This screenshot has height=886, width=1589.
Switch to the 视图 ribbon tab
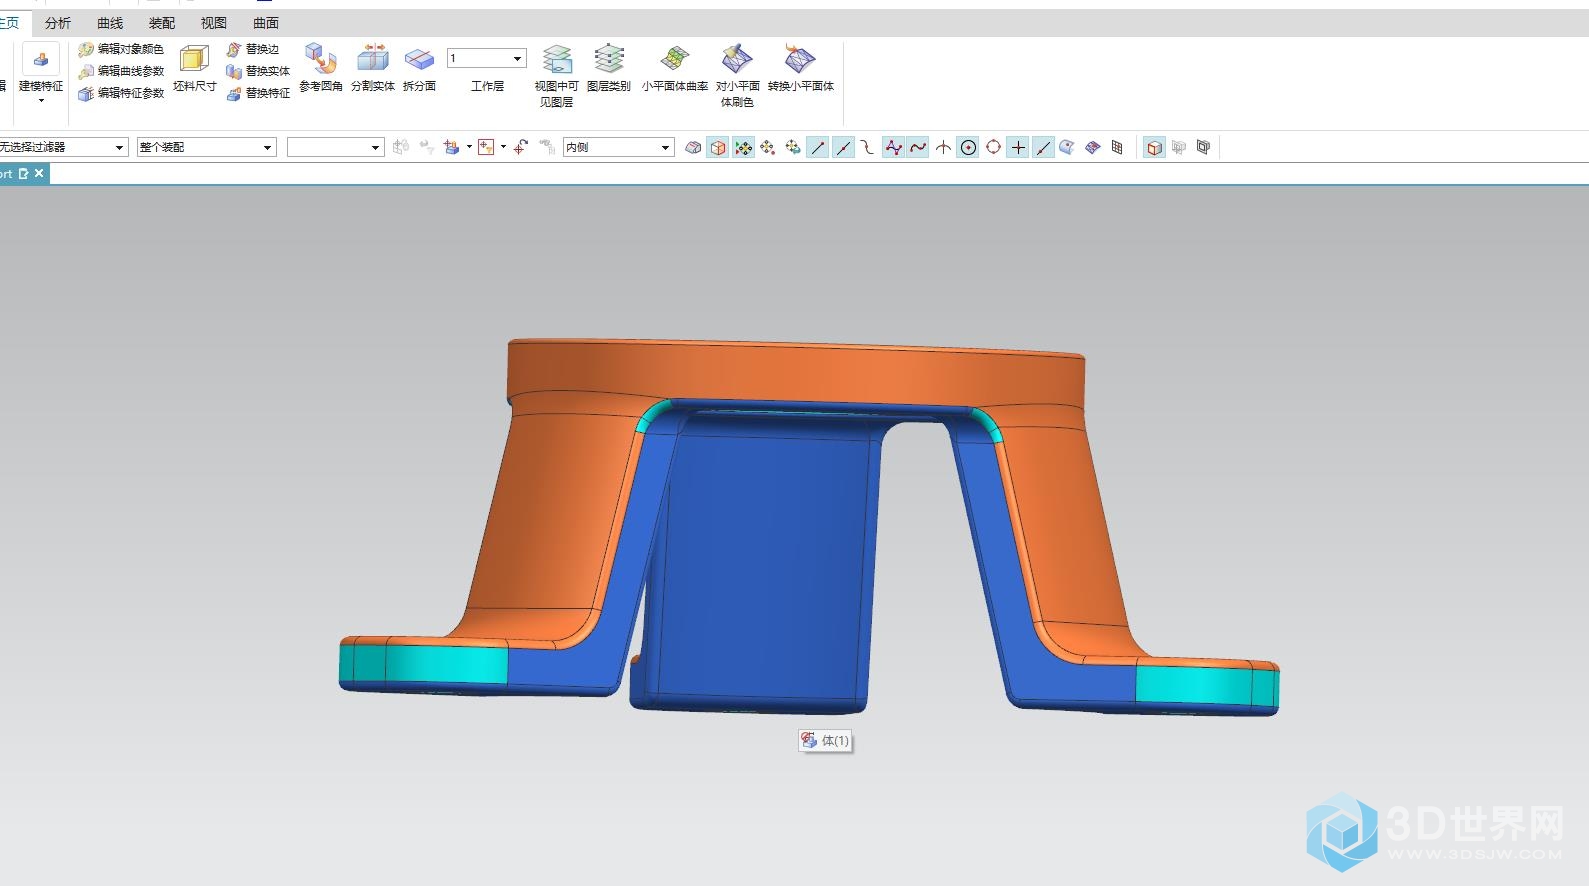click(x=214, y=23)
